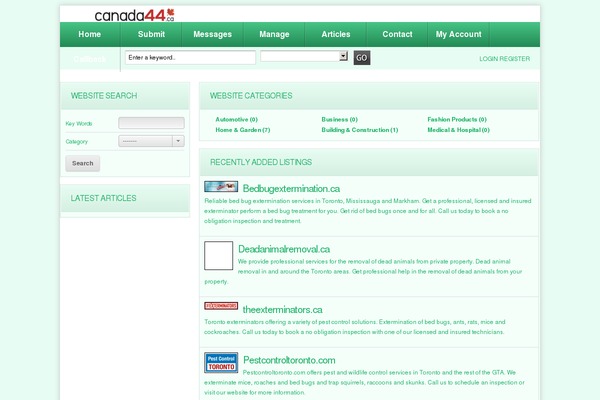Click the 'Toronto exterminators offering' description text
Viewport: 600px width, 400px height.
(355, 327)
